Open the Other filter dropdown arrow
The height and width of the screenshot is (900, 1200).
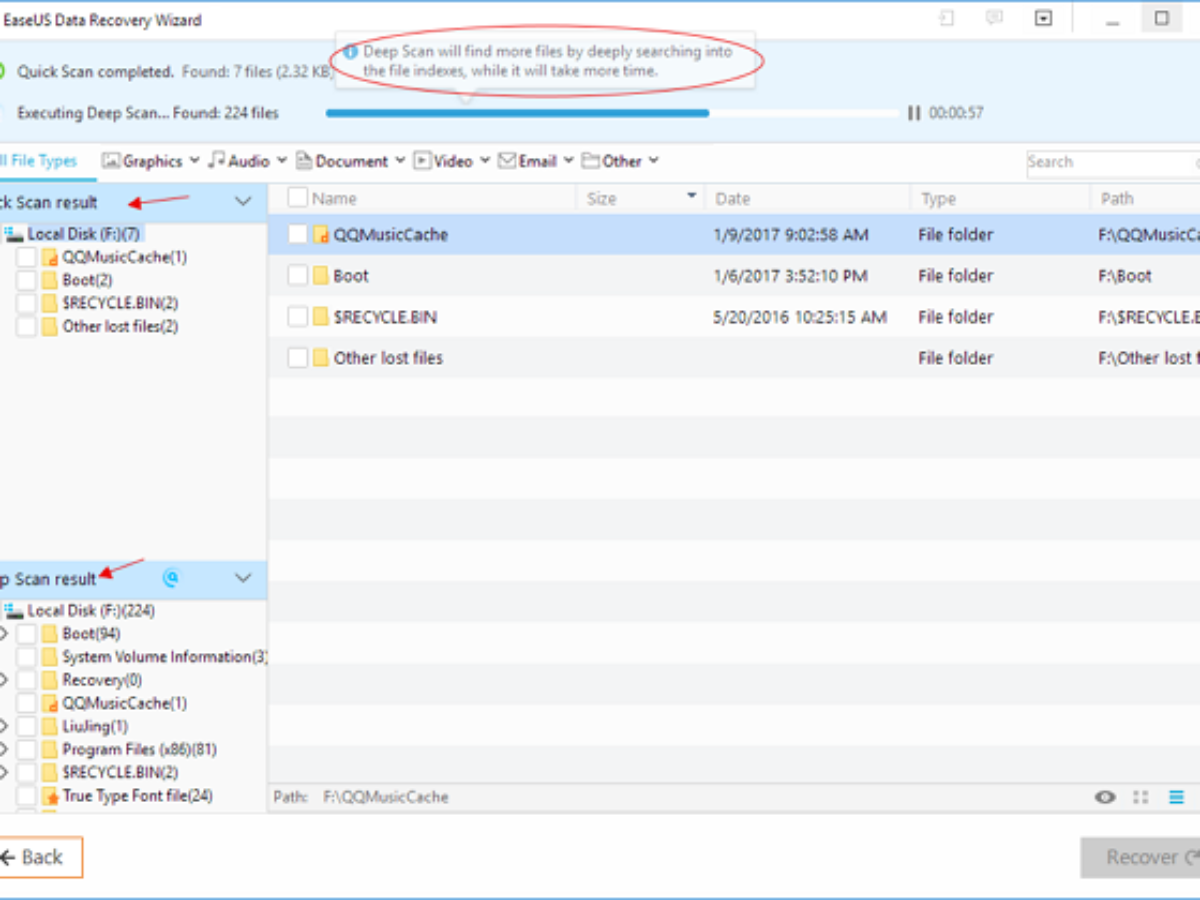coord(654,161)
